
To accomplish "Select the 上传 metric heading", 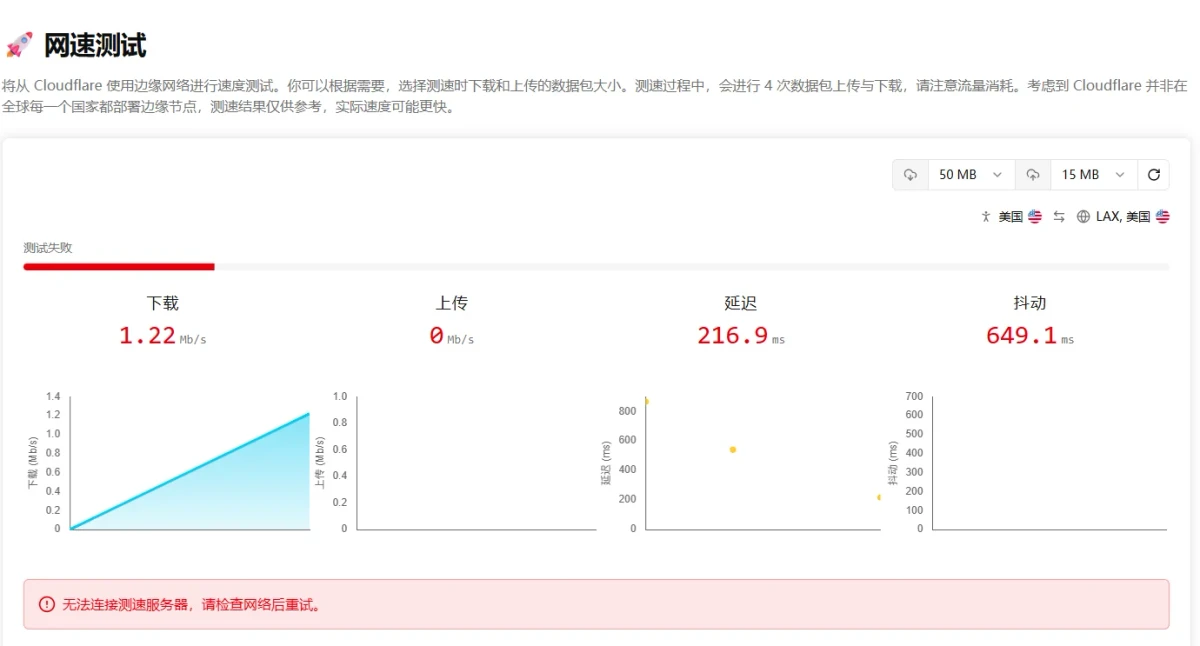I will (451, 303).
